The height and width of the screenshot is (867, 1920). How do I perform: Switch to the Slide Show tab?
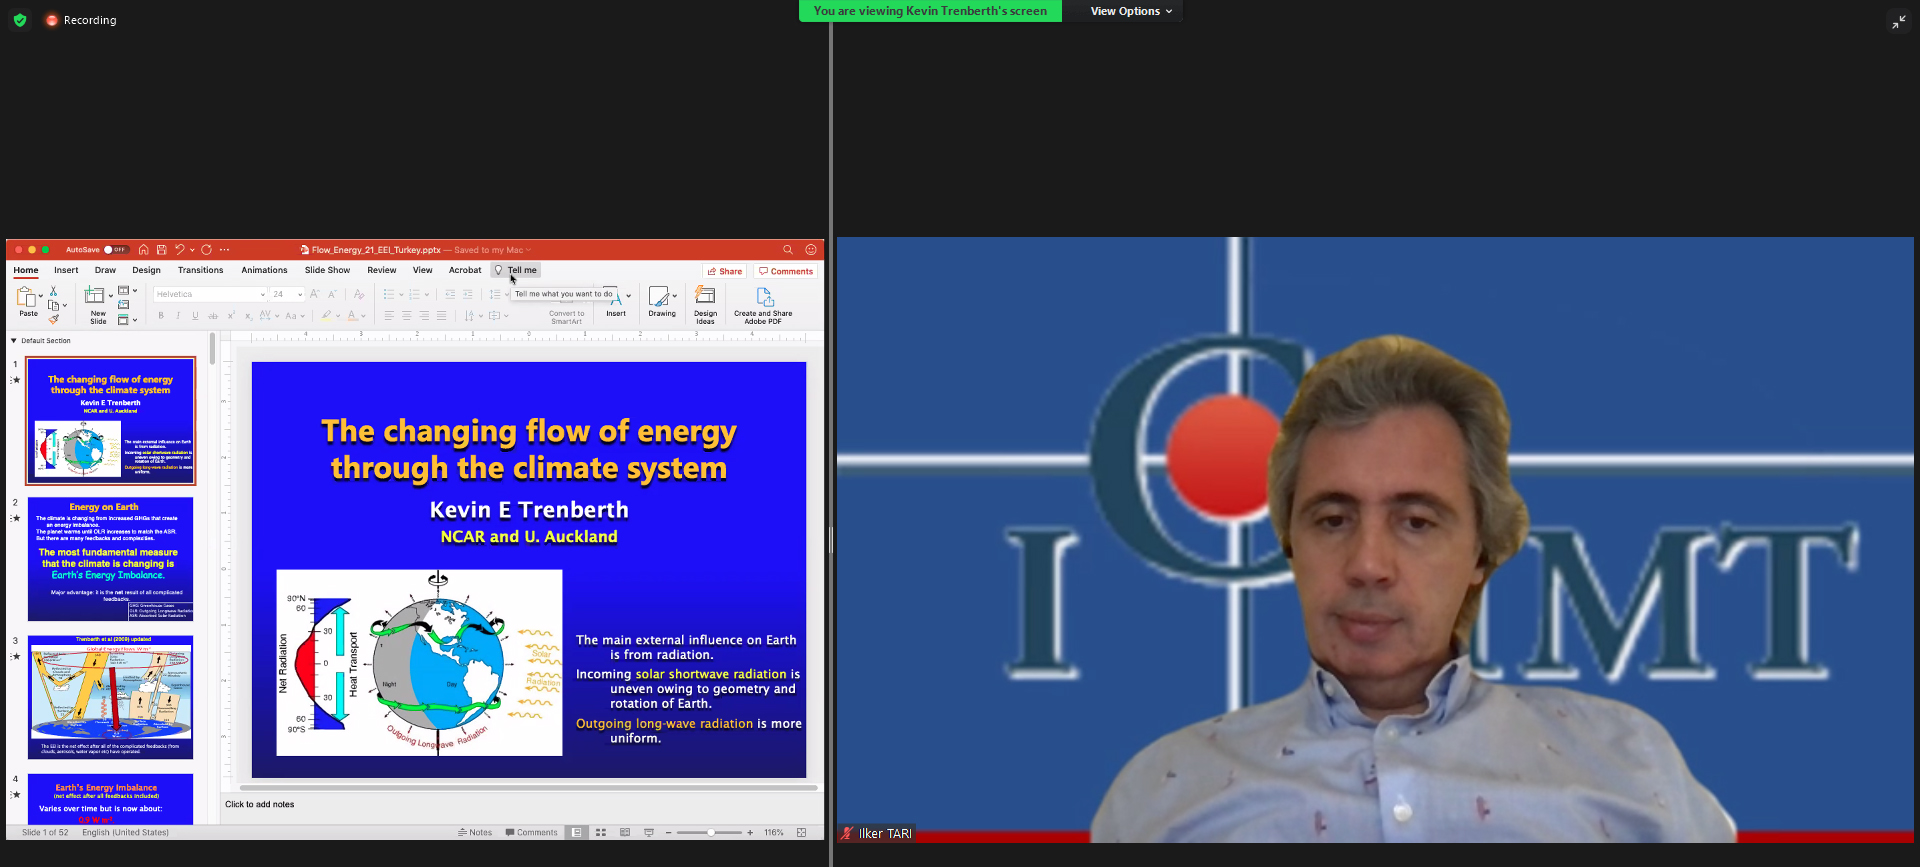327,270
